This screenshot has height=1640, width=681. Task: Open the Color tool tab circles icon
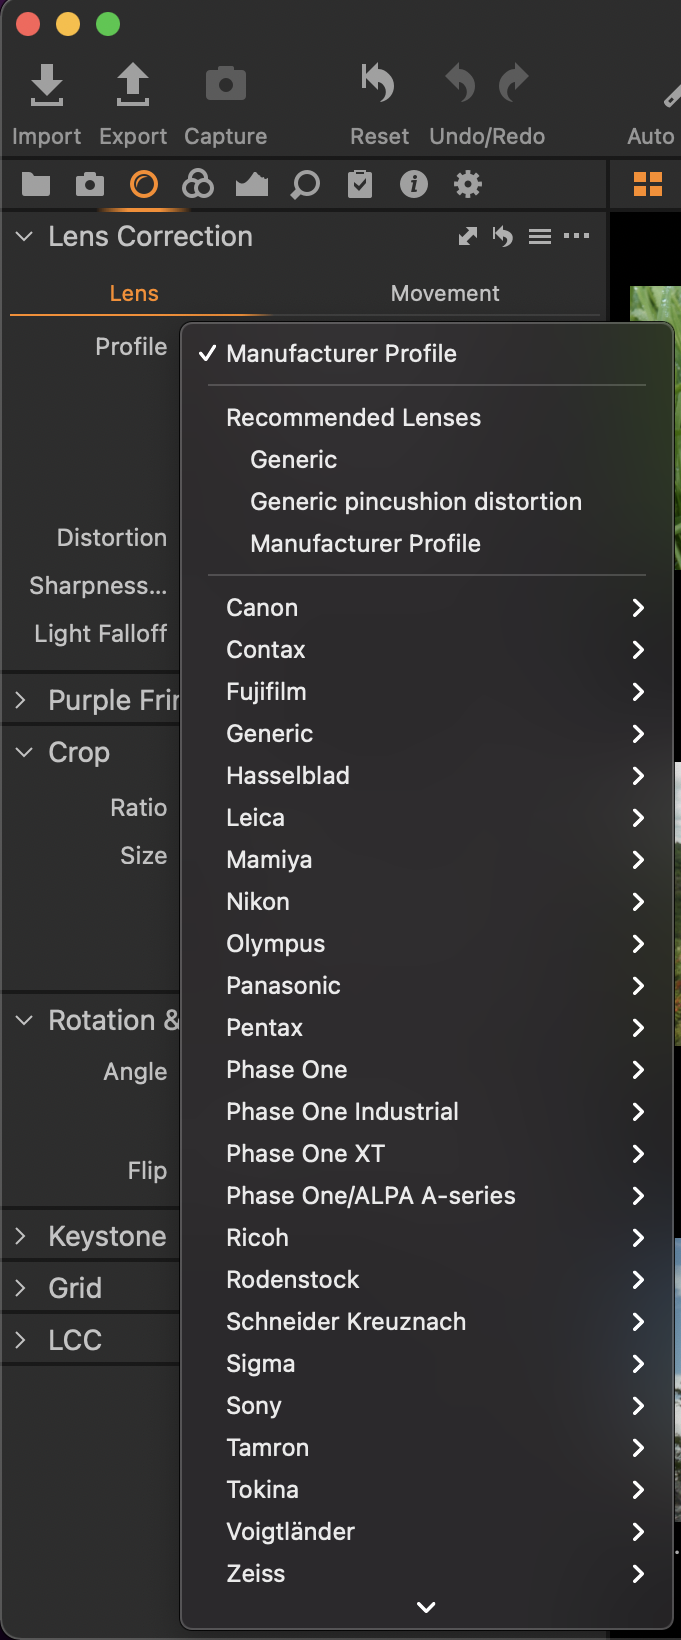point(198,184)
